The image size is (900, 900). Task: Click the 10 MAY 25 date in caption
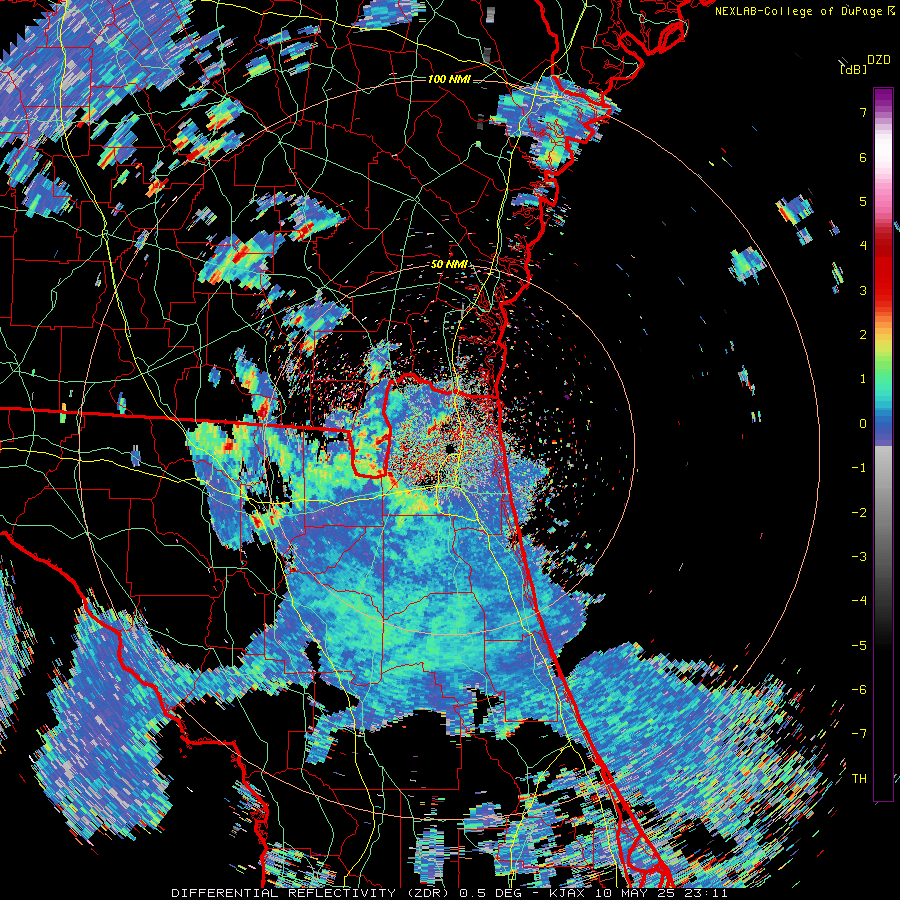pos(633,893)
